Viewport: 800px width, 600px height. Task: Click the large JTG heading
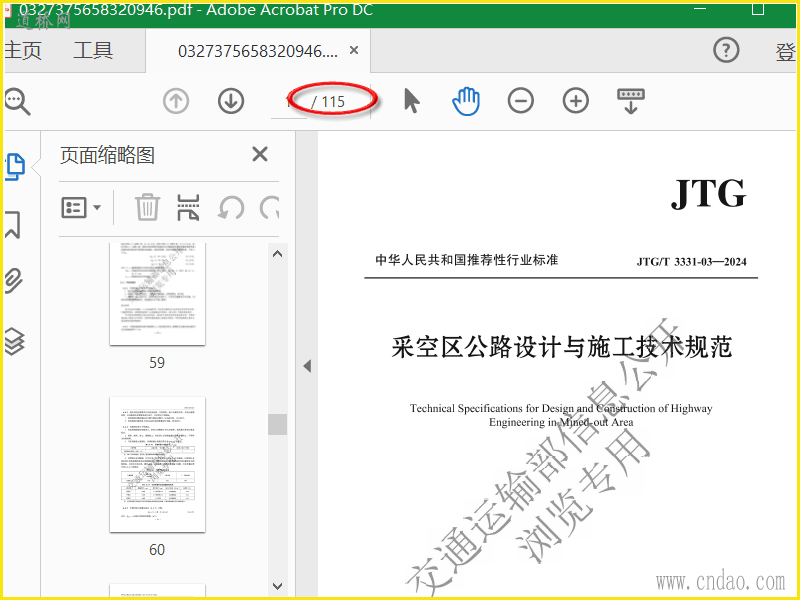pyautogui.click(x=709, y=193)
